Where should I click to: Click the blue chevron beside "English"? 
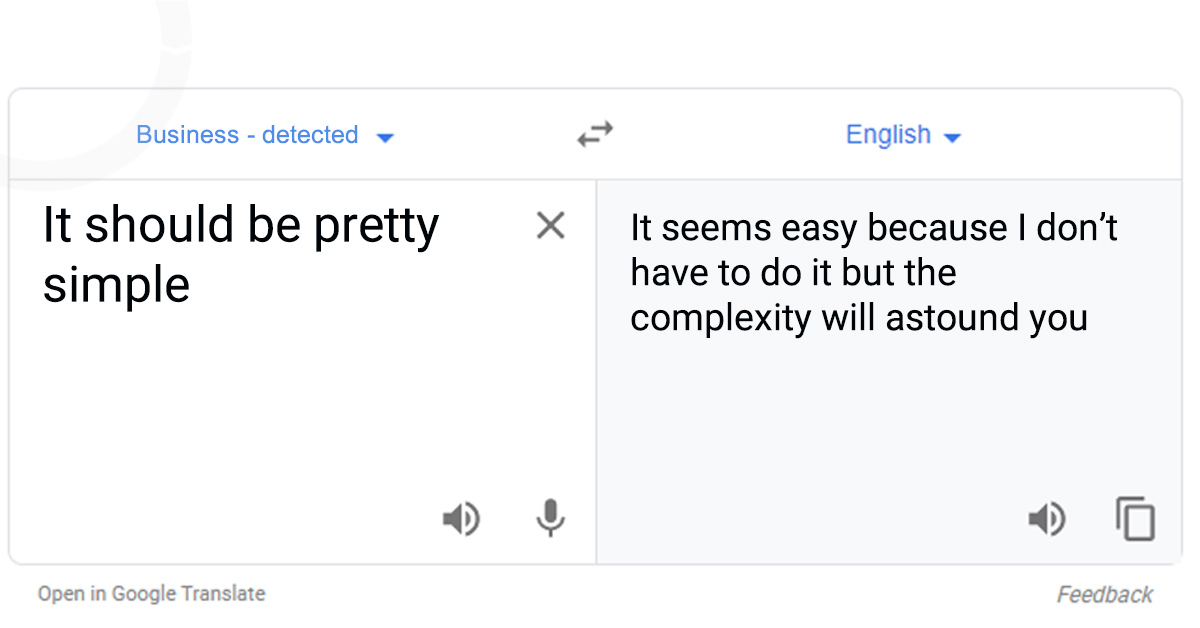[x=952, y=136]
